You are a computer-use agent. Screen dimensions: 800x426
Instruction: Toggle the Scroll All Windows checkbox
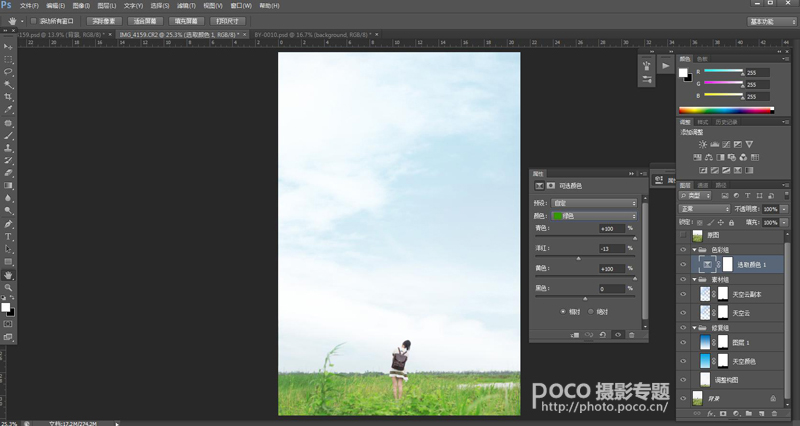click(34, 21)
